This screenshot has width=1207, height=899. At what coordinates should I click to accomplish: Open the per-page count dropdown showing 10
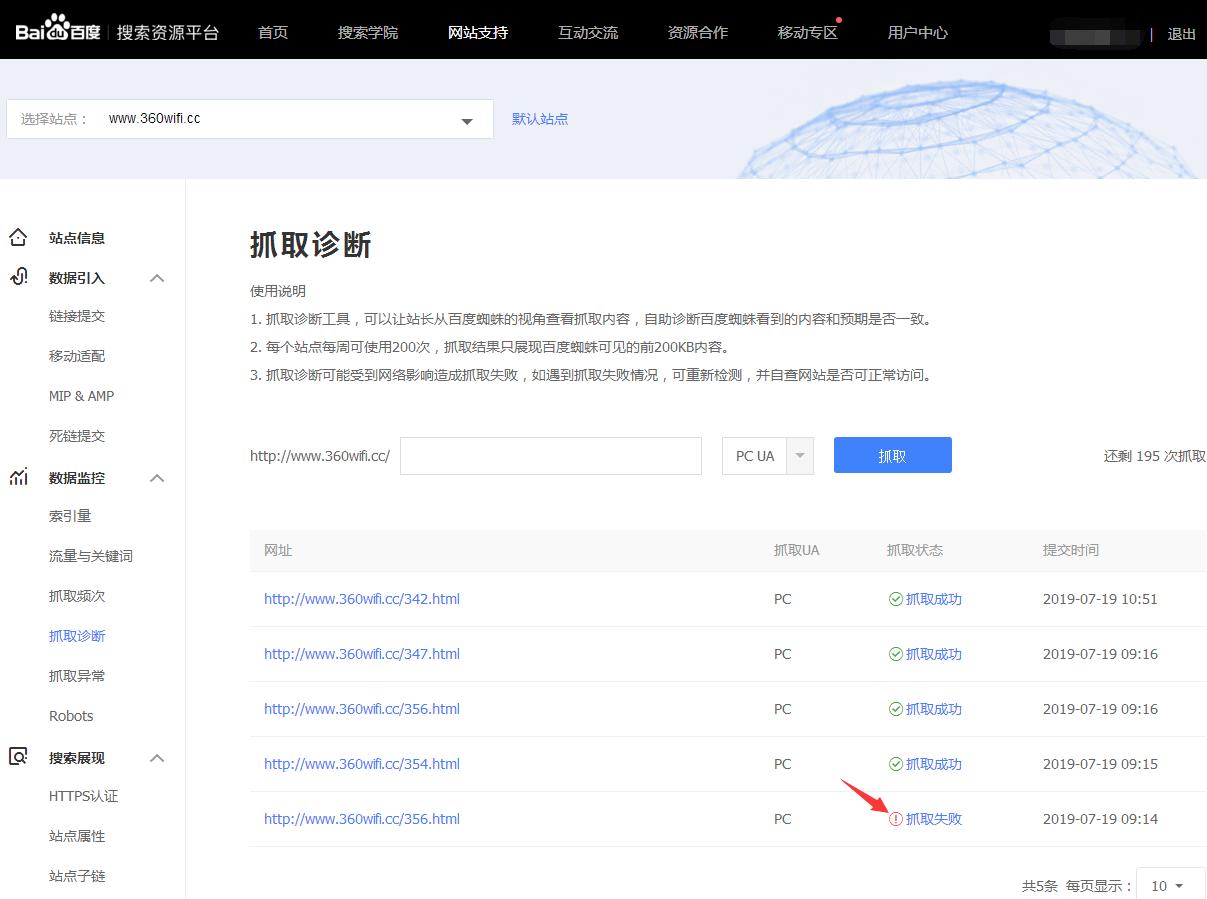pyautogui.click(x=1169, y=886)
